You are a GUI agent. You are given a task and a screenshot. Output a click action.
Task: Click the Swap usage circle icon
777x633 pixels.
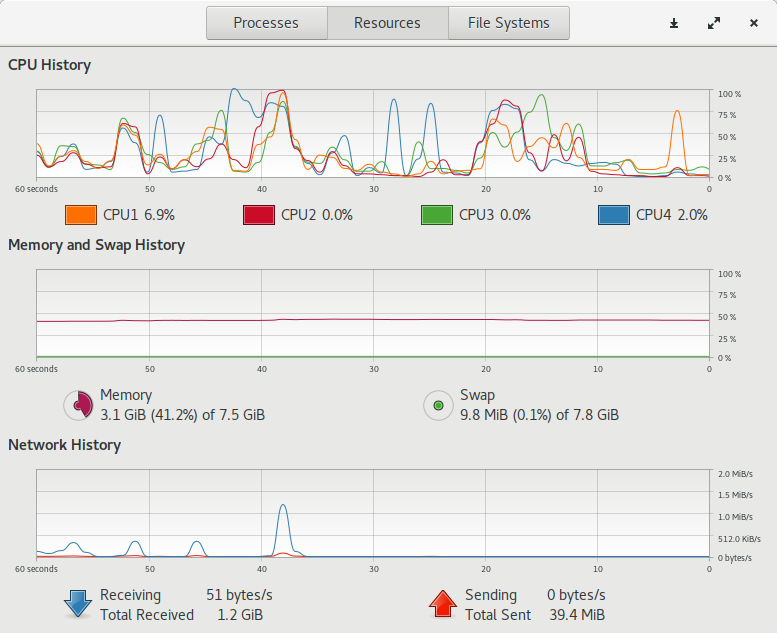(x=438, y=405)
